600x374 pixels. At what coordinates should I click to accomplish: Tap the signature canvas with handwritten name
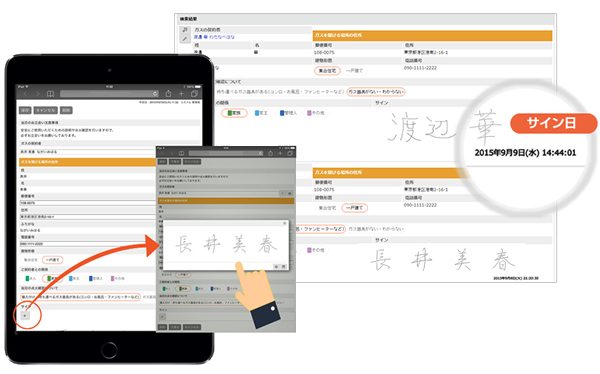click(x=226, y=244)
